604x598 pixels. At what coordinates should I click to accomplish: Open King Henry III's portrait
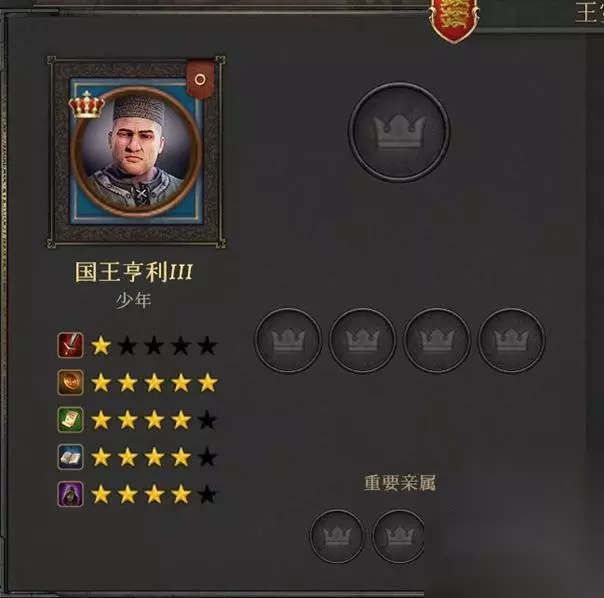click(x=137, y=152)
